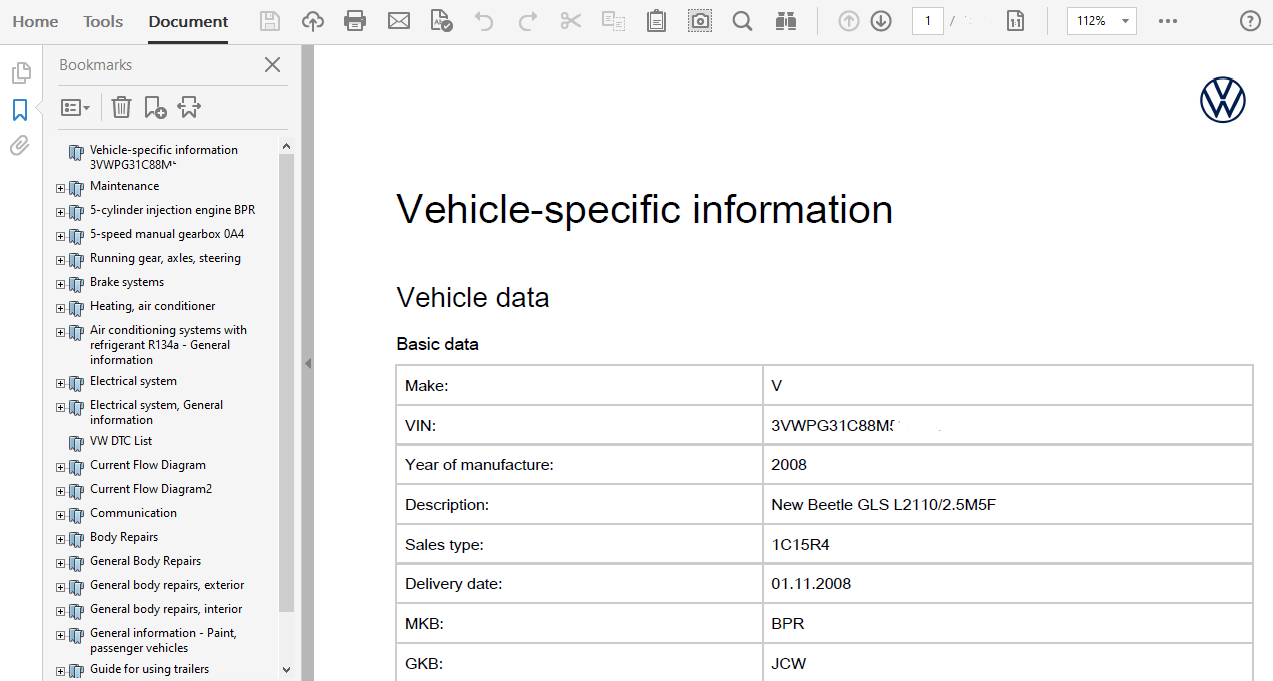Expand the Brake systems bookmark node
The height and width of the screenshot is (681, 1273).
[x=60, y=284]
